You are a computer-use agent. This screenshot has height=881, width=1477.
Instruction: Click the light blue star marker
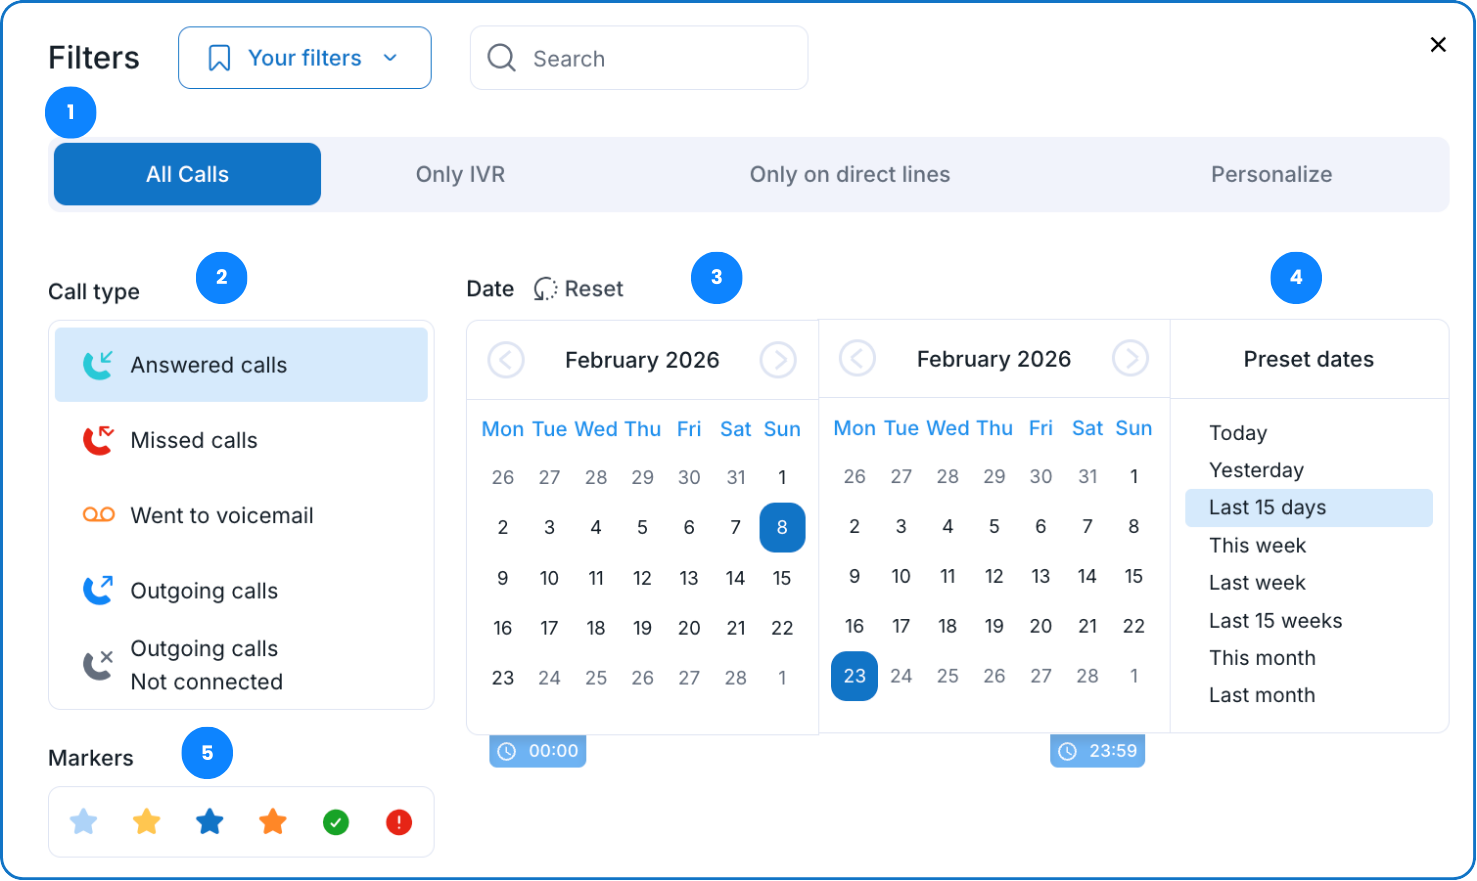[x=84, y=822]
